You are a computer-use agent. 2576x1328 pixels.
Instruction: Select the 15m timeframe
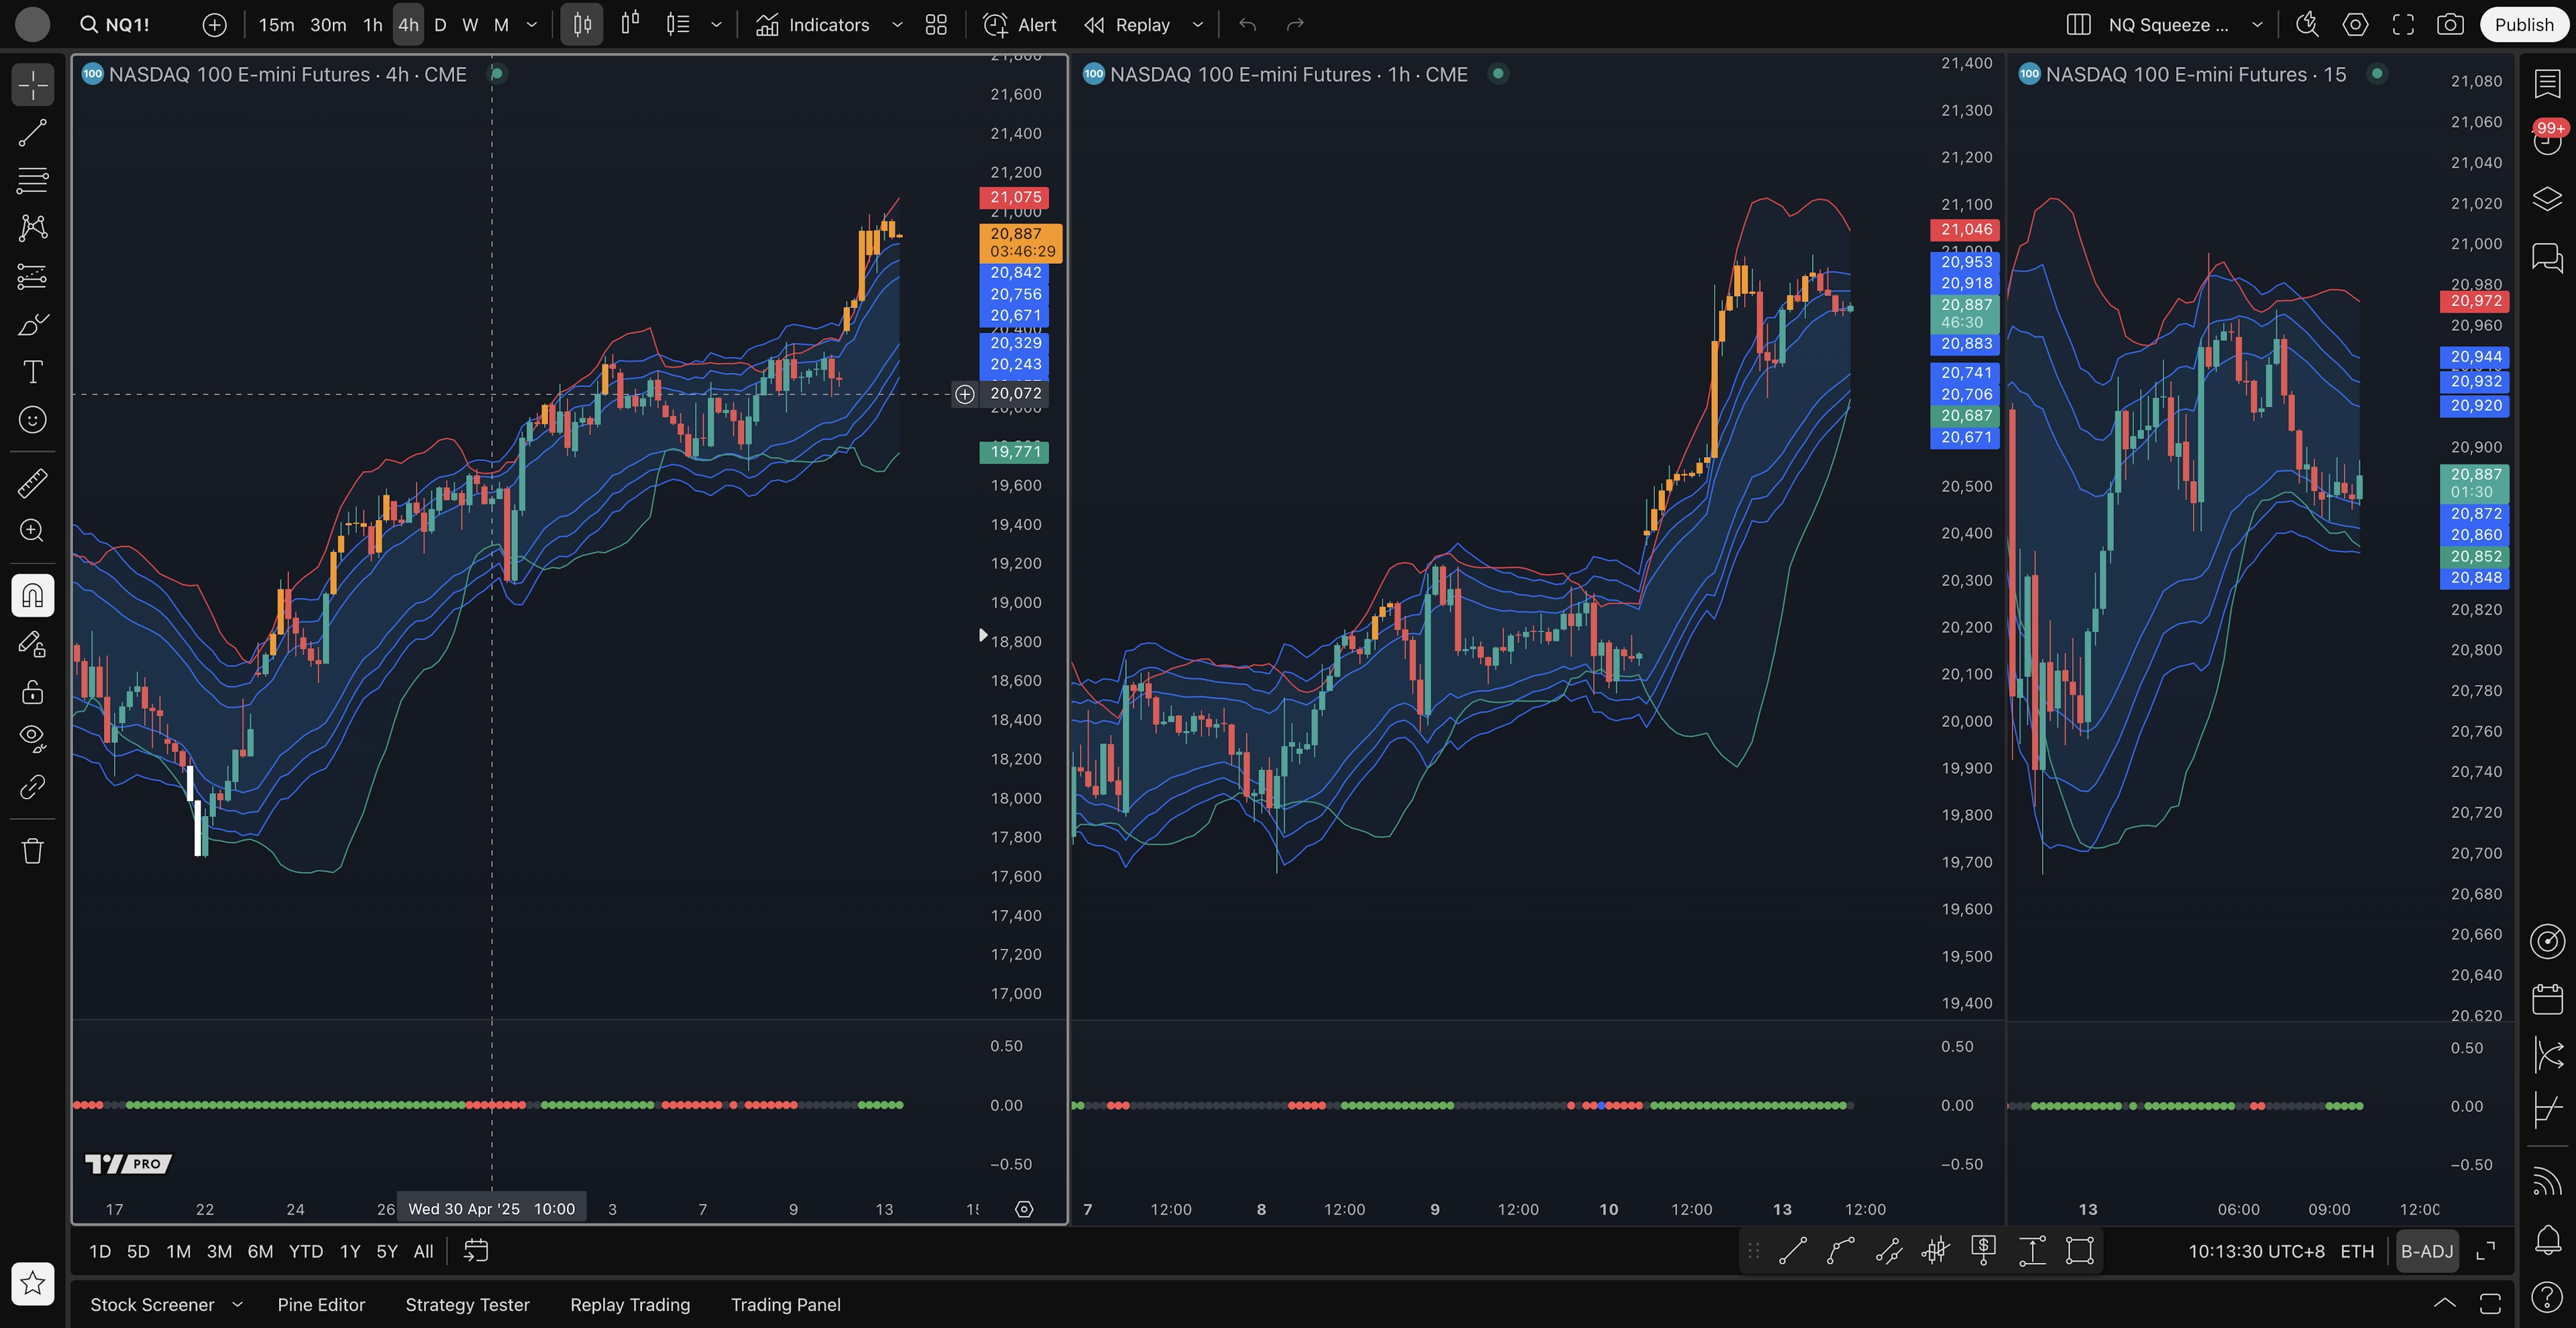pos(276,25)
